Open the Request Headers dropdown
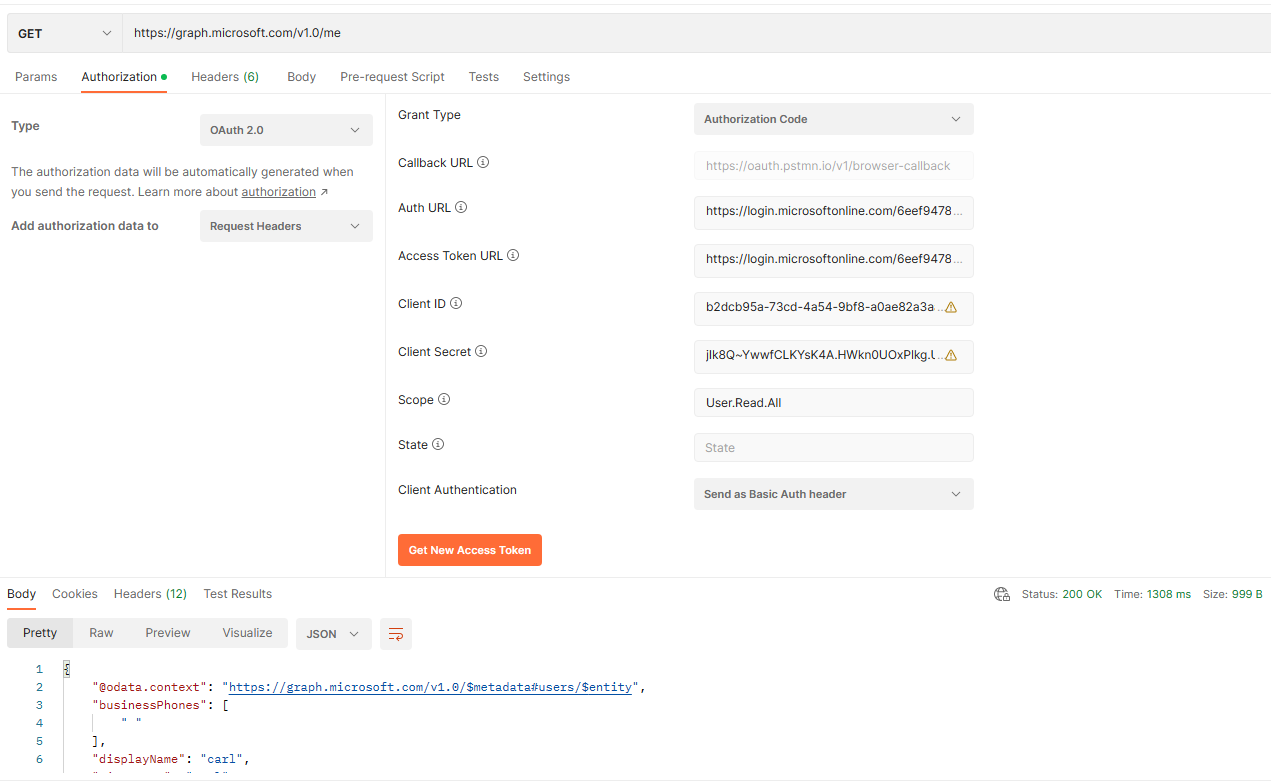Screen dimensions: 1271x783 pyautogui.click(x=286, y=226)
